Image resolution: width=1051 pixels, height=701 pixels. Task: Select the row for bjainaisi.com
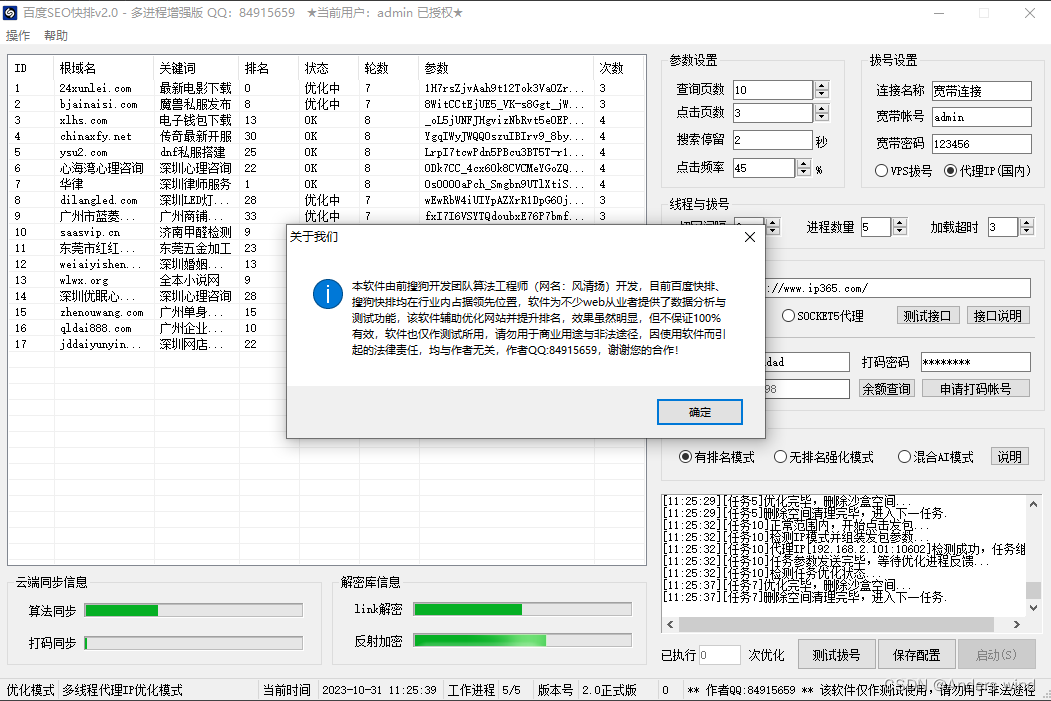[326, 105]
